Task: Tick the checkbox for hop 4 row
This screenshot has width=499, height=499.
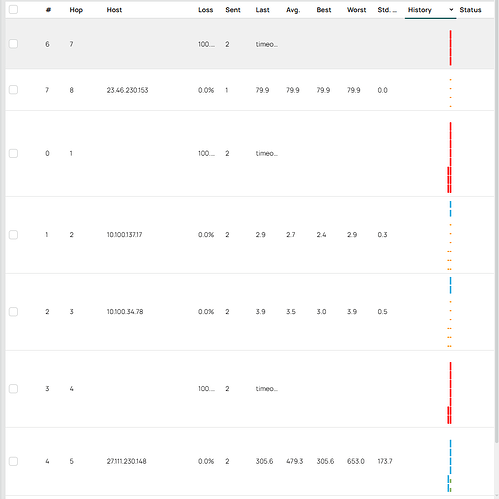Action: pyautogui.click(x=13, y=389)
